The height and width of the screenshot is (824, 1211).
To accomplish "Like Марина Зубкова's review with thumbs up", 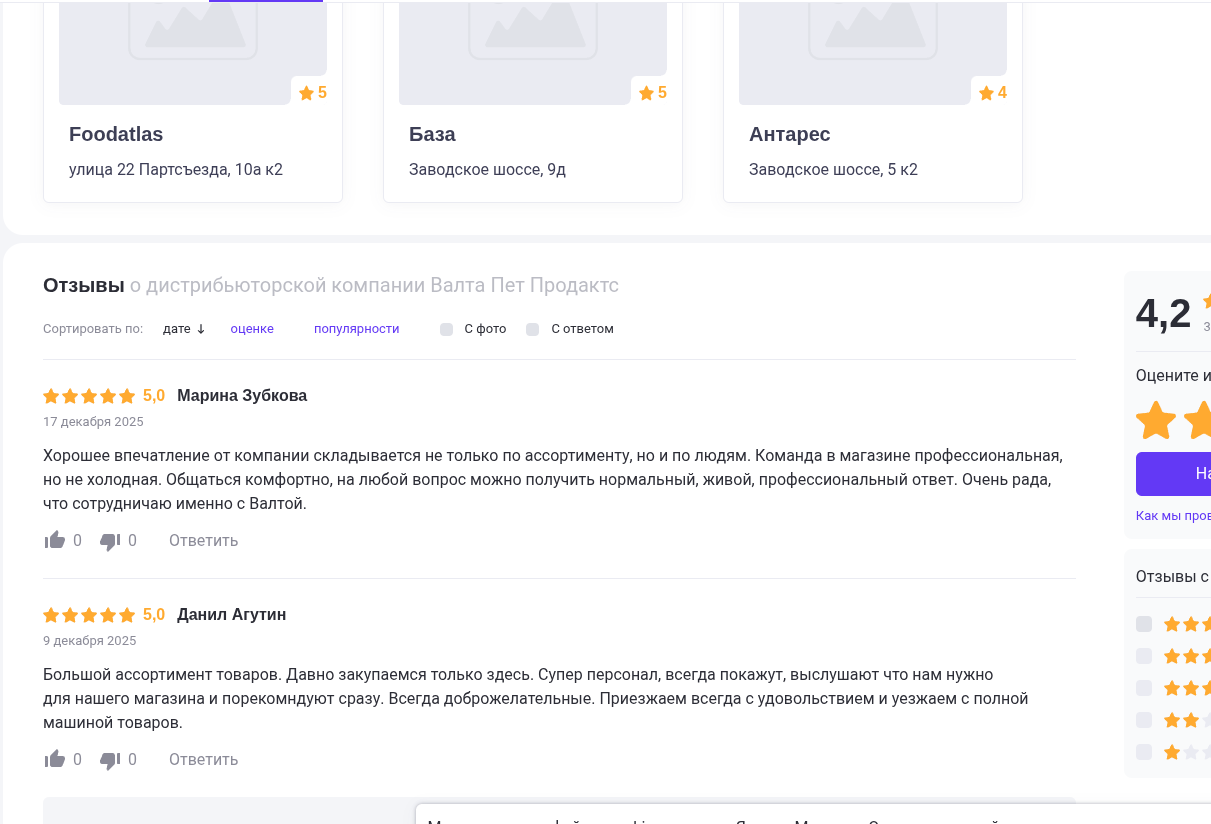I will tap(55, 541).
